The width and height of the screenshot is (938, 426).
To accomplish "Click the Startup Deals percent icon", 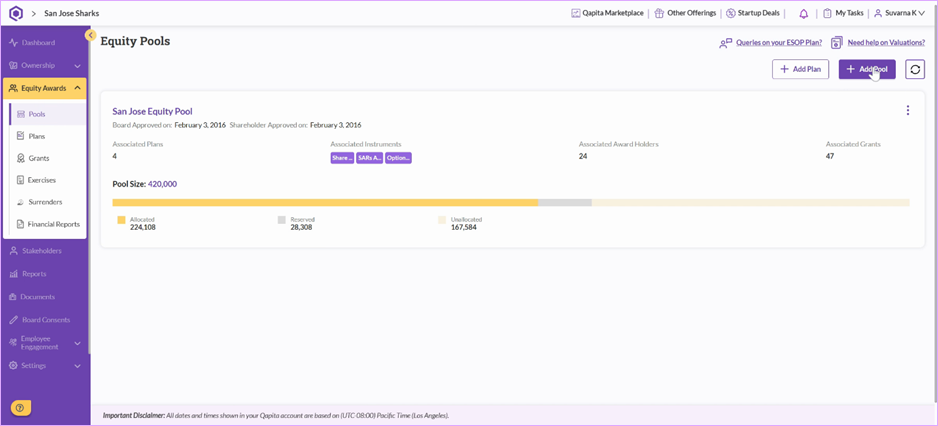I will tap(730, 13).
